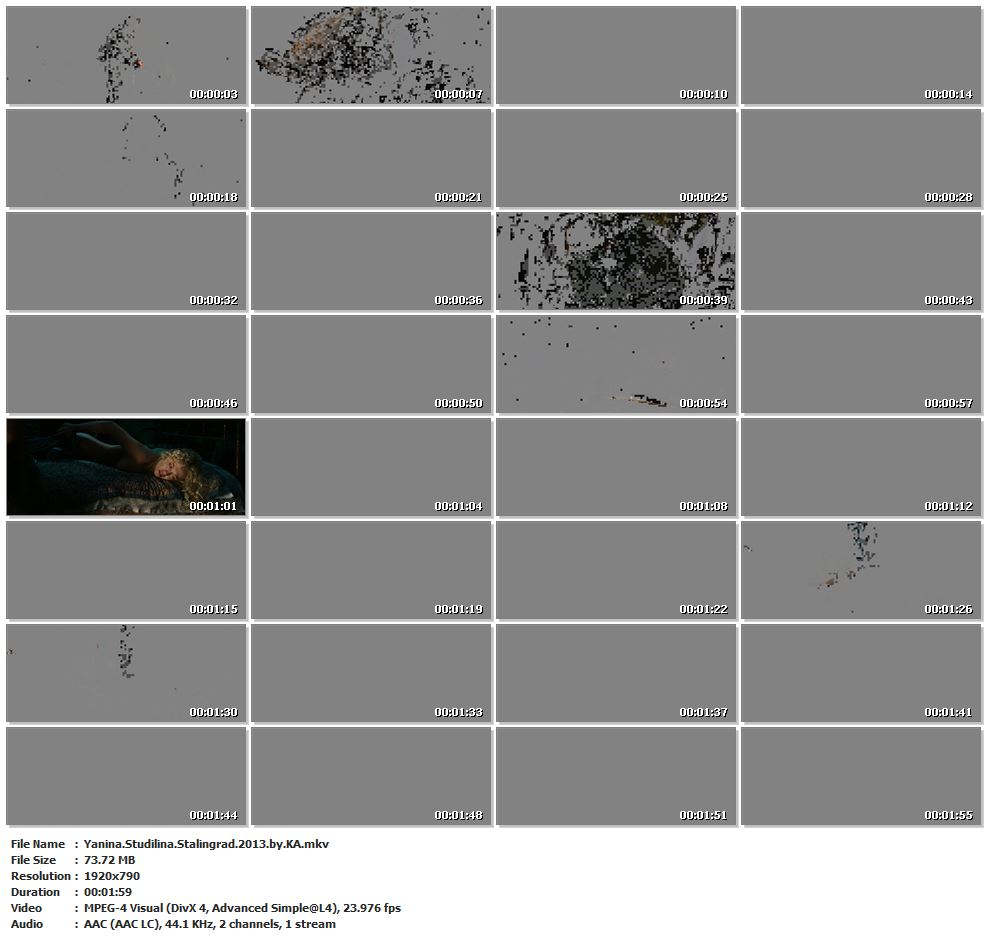Screen dimensions: 987x937
Task: Select the frame at 00:01:15
Action: [x=126, y=570]
